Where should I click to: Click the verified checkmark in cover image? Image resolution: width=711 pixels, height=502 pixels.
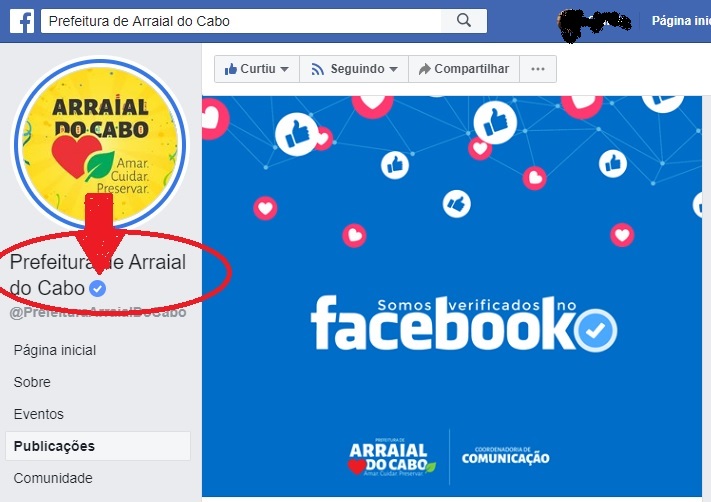pyautogui.click(x=595, y=331)
